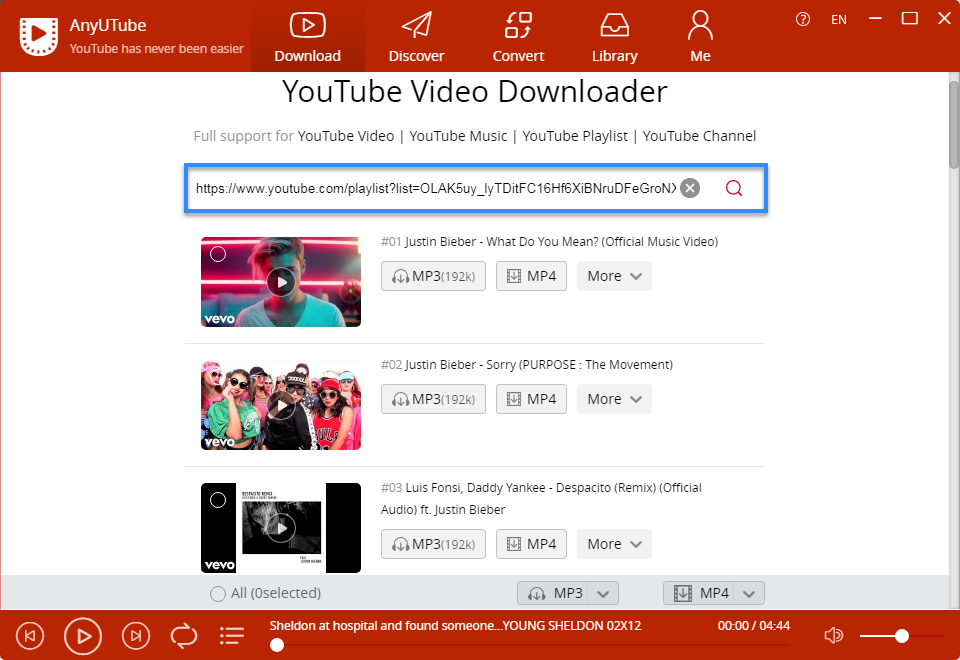Screen dimensions: 960x660
Task: Click the 00:00 / 04:44 time display
Action: tap(754, 626)
